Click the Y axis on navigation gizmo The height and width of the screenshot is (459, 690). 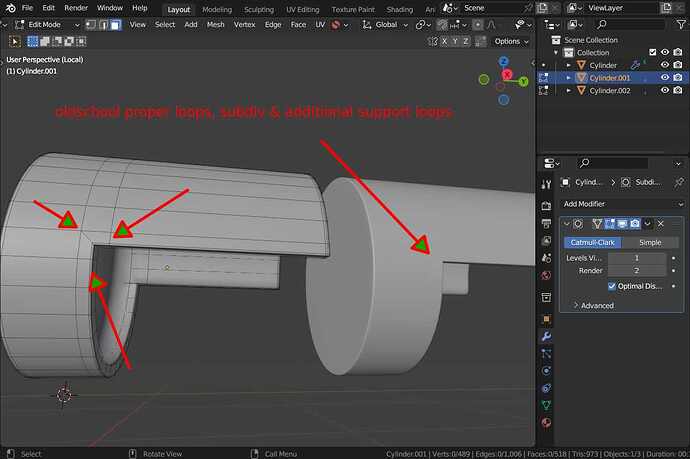click(523, 81)
